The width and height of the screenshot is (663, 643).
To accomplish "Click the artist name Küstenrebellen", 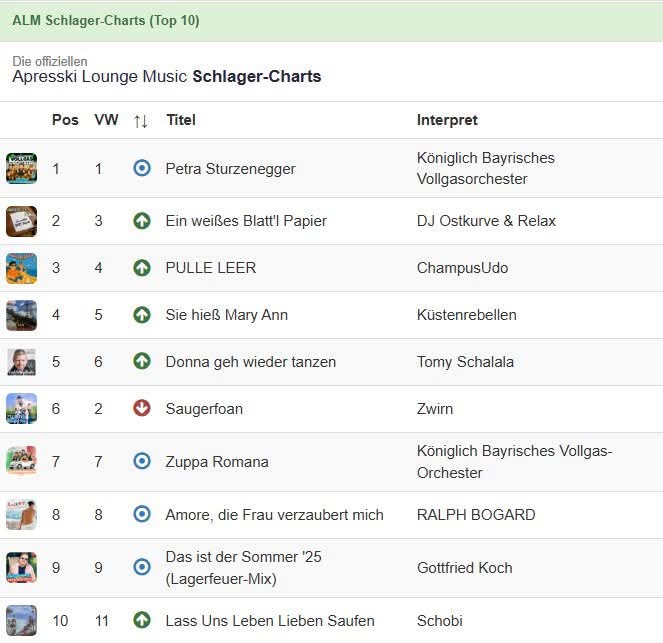I will (x=466, y=315).
